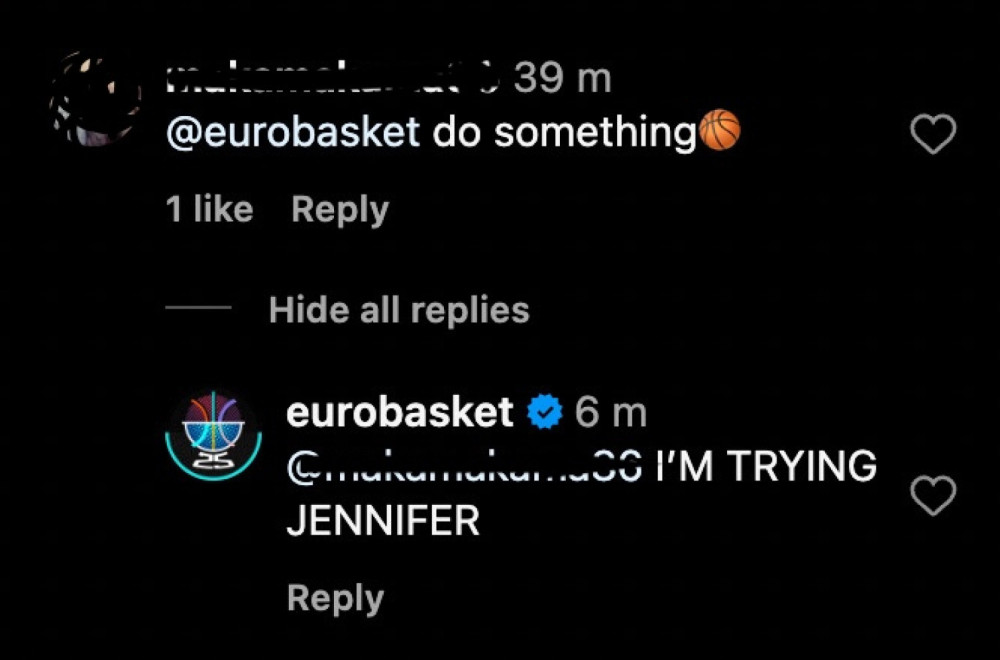The height and width of the screenshot is (660, 1000).
Task: Open the @eurobasket mention link
Action: [293, 133]
